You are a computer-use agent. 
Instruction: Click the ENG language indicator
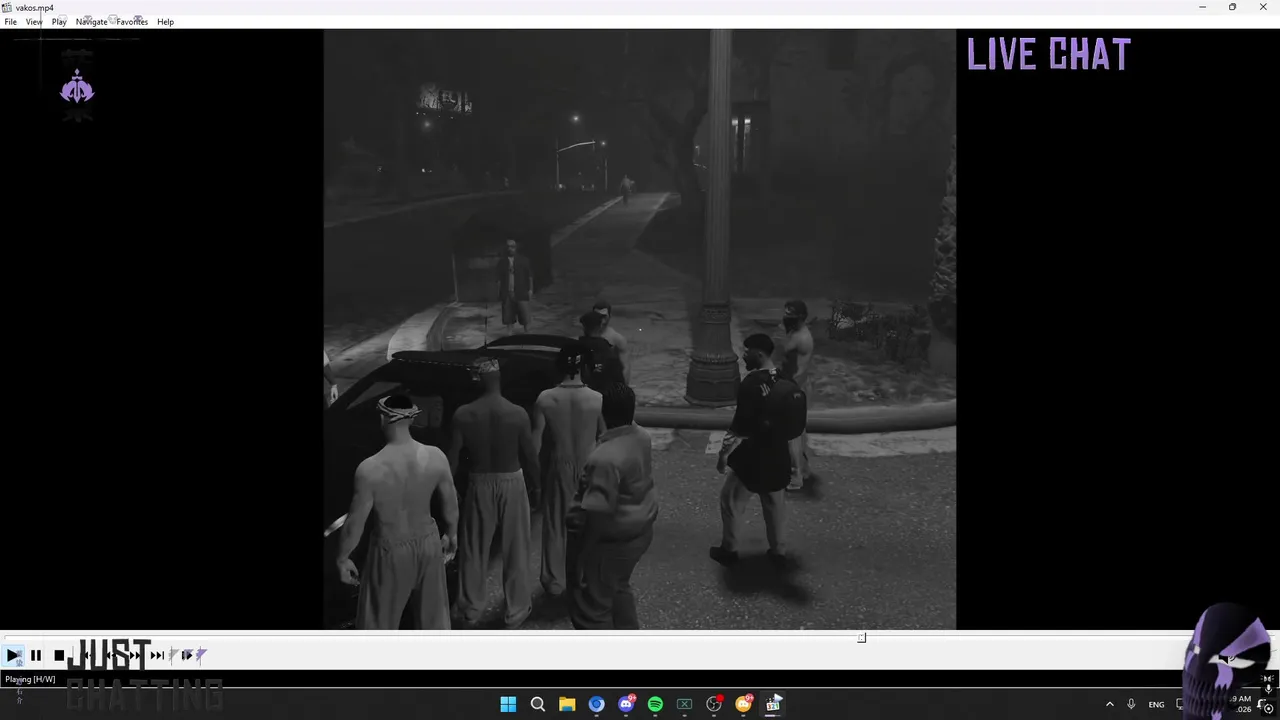(x=1156, y=704)
